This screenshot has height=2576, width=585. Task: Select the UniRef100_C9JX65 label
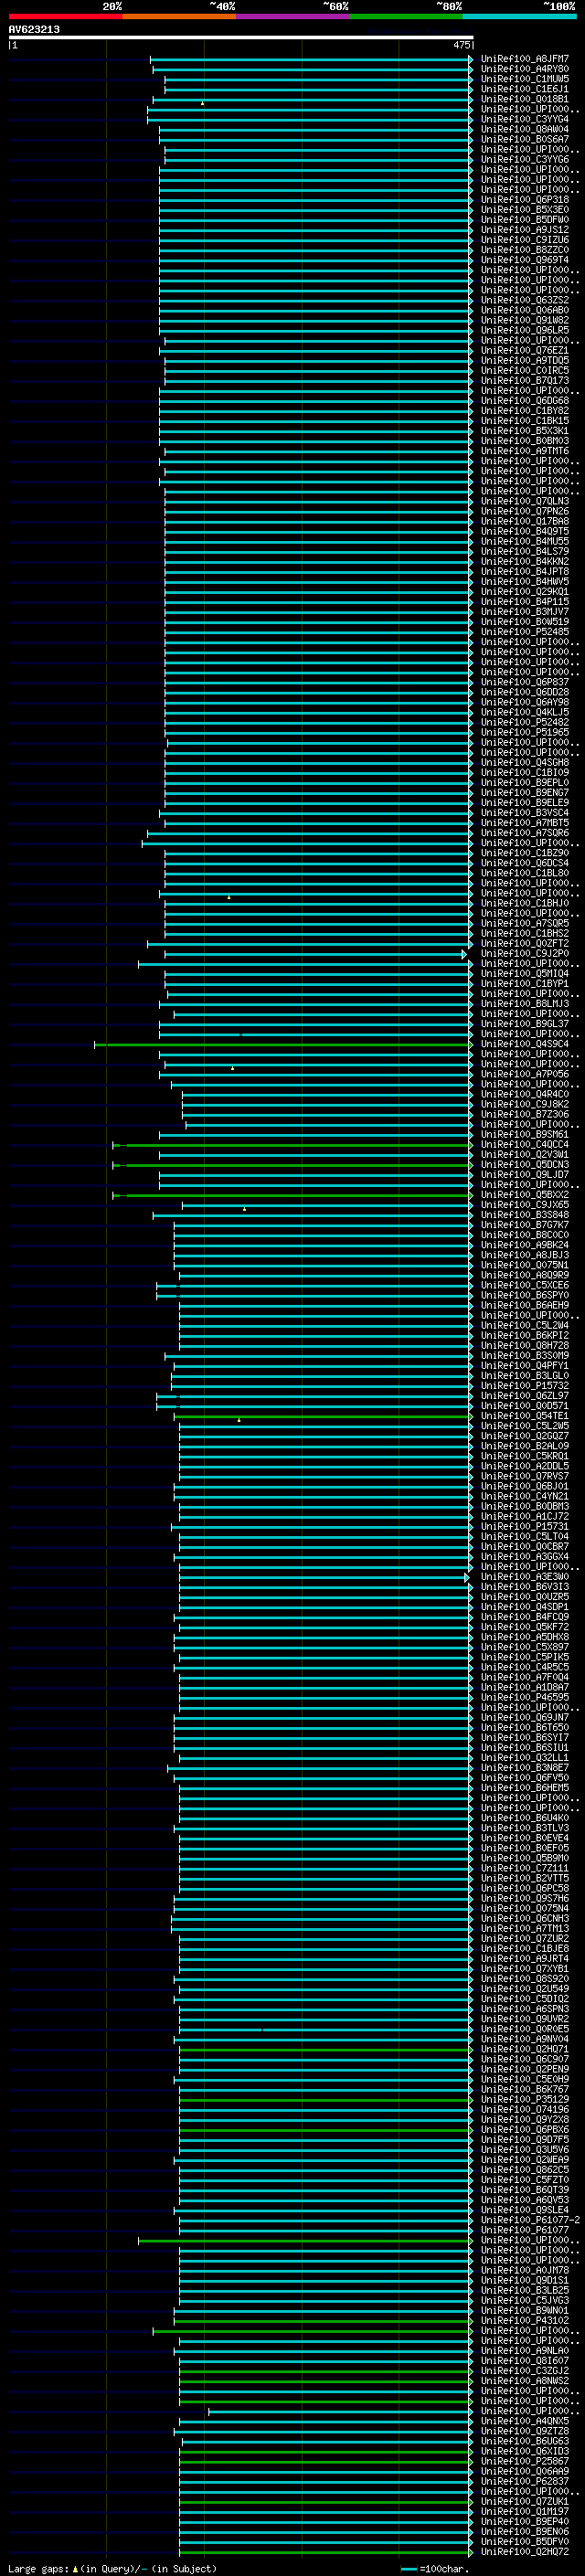pos(525,1205)
